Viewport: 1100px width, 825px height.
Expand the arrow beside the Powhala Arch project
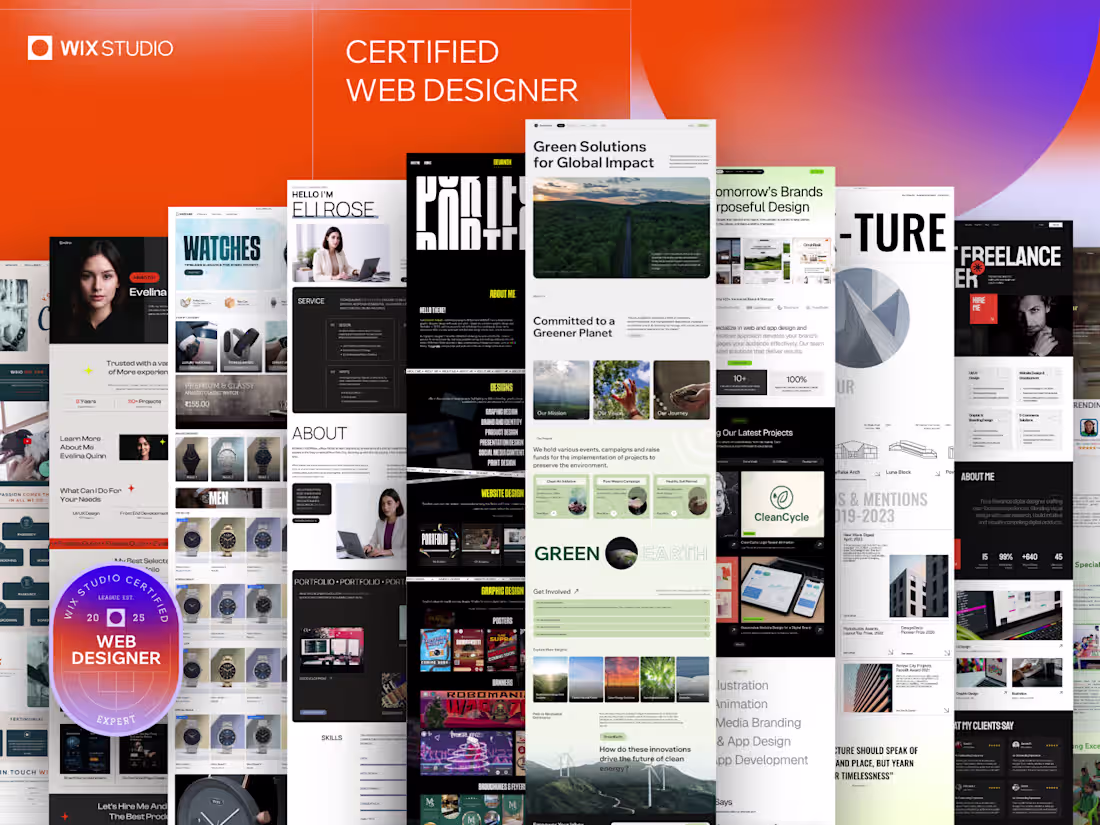pyautogui.click(x=878, y=474)
